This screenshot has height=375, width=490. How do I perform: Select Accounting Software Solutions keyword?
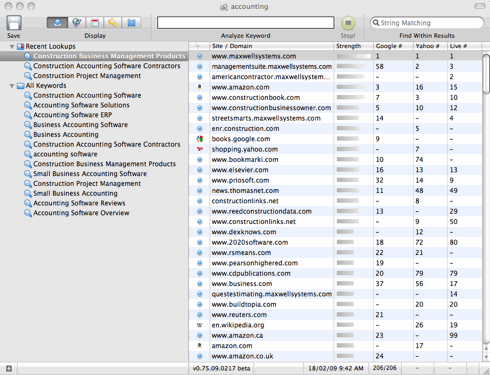coord(81,105)
